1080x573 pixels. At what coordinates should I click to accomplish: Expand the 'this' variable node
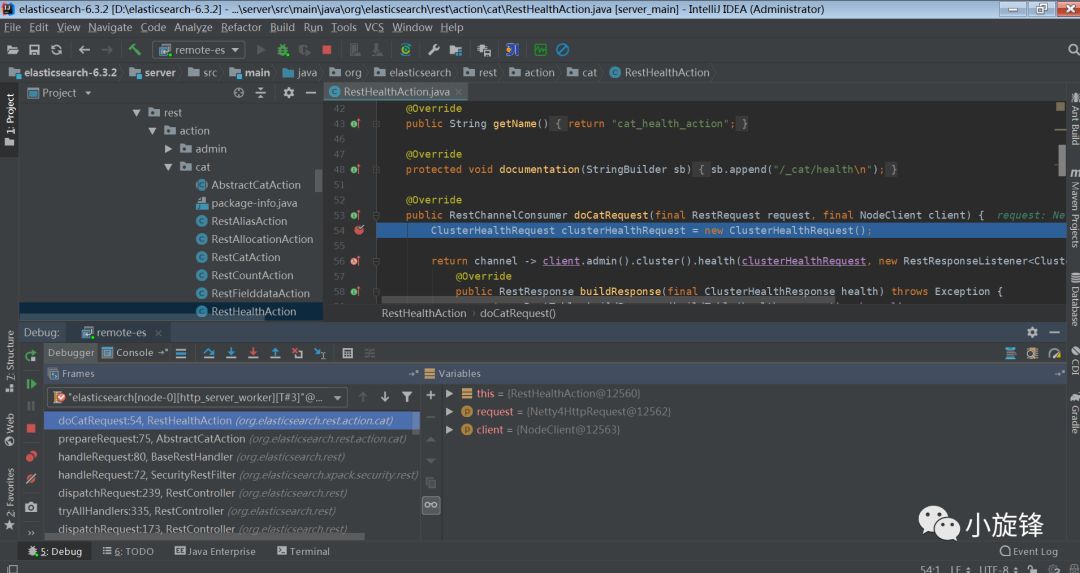[449, 393]
